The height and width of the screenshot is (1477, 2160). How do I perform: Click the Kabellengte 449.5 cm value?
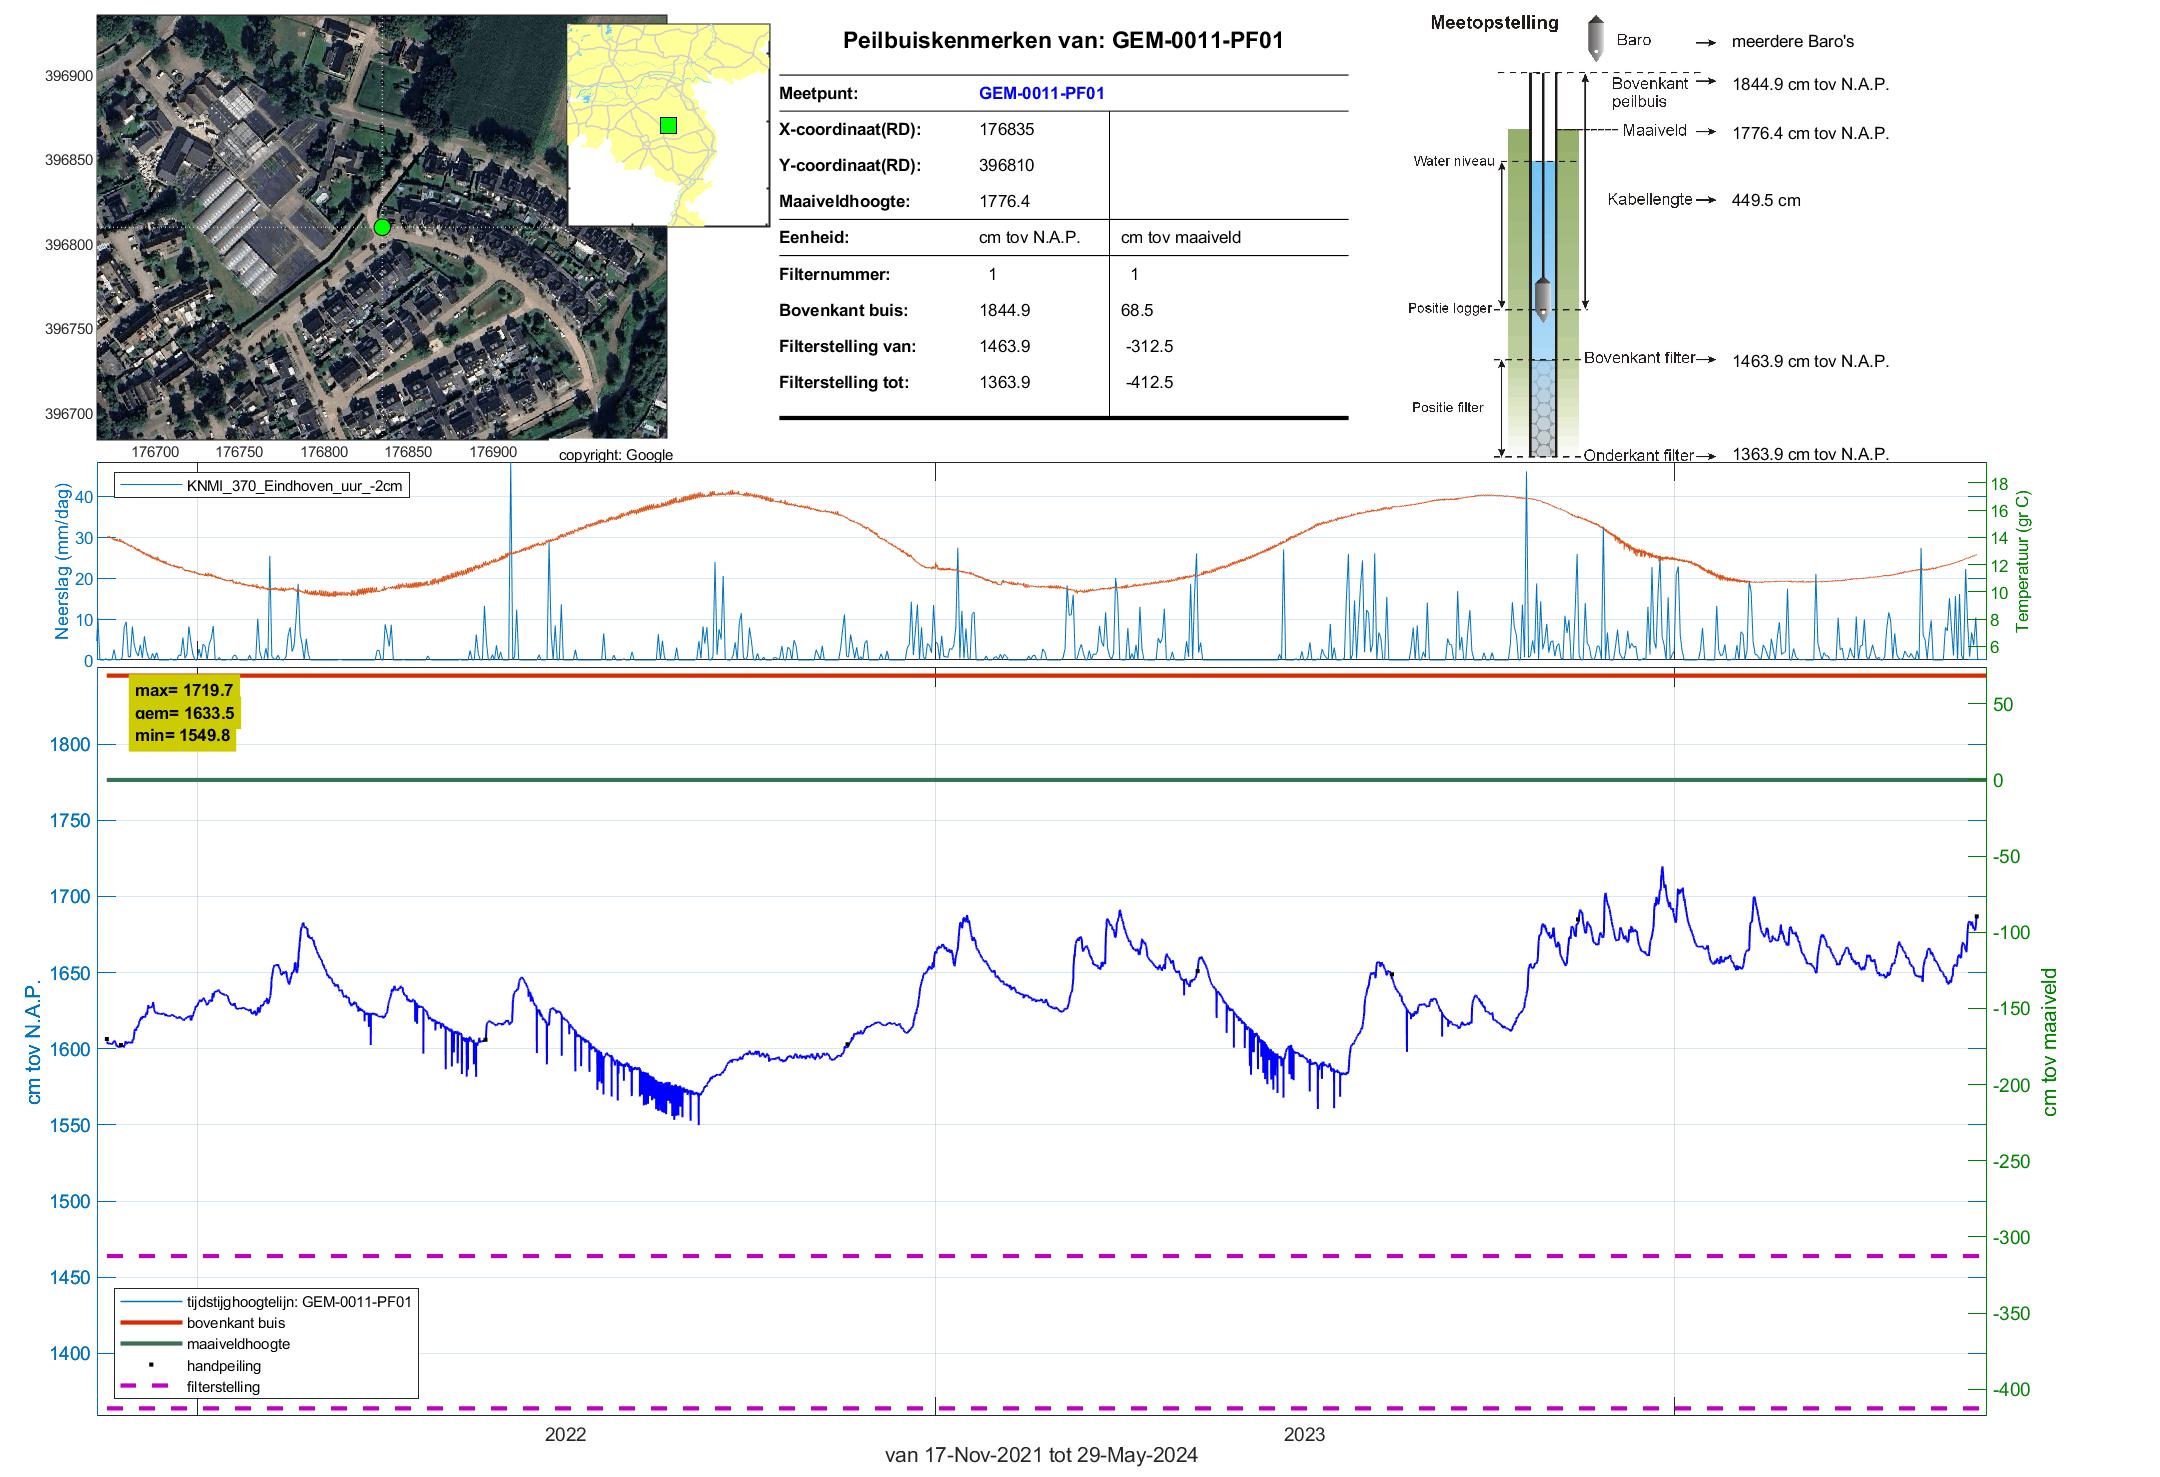pyautogui.click(x=1766, y=200)
